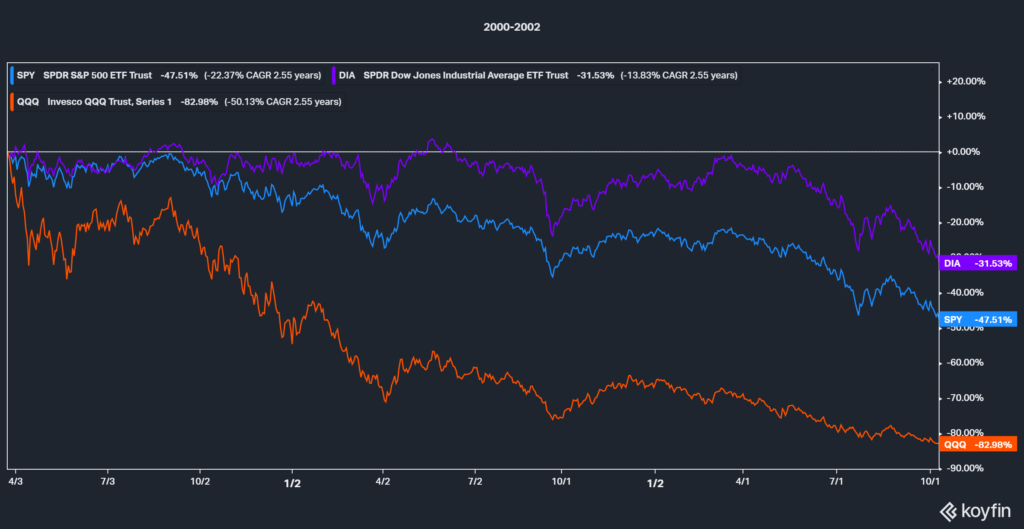Click the 4/3 date label on x-axis

[x=14, y=481]
